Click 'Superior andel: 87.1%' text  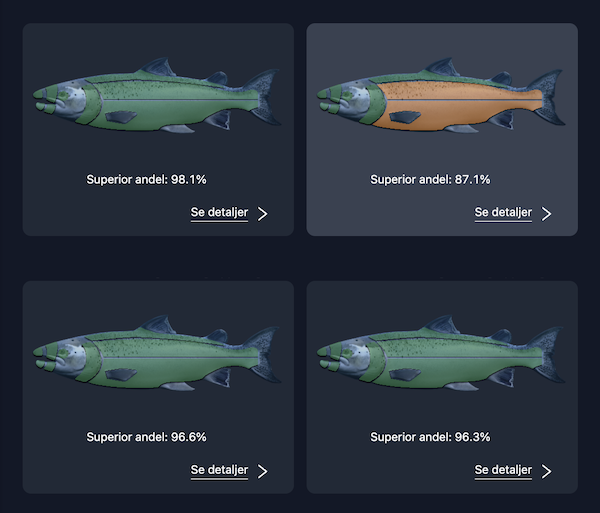[x=430, y=179]
